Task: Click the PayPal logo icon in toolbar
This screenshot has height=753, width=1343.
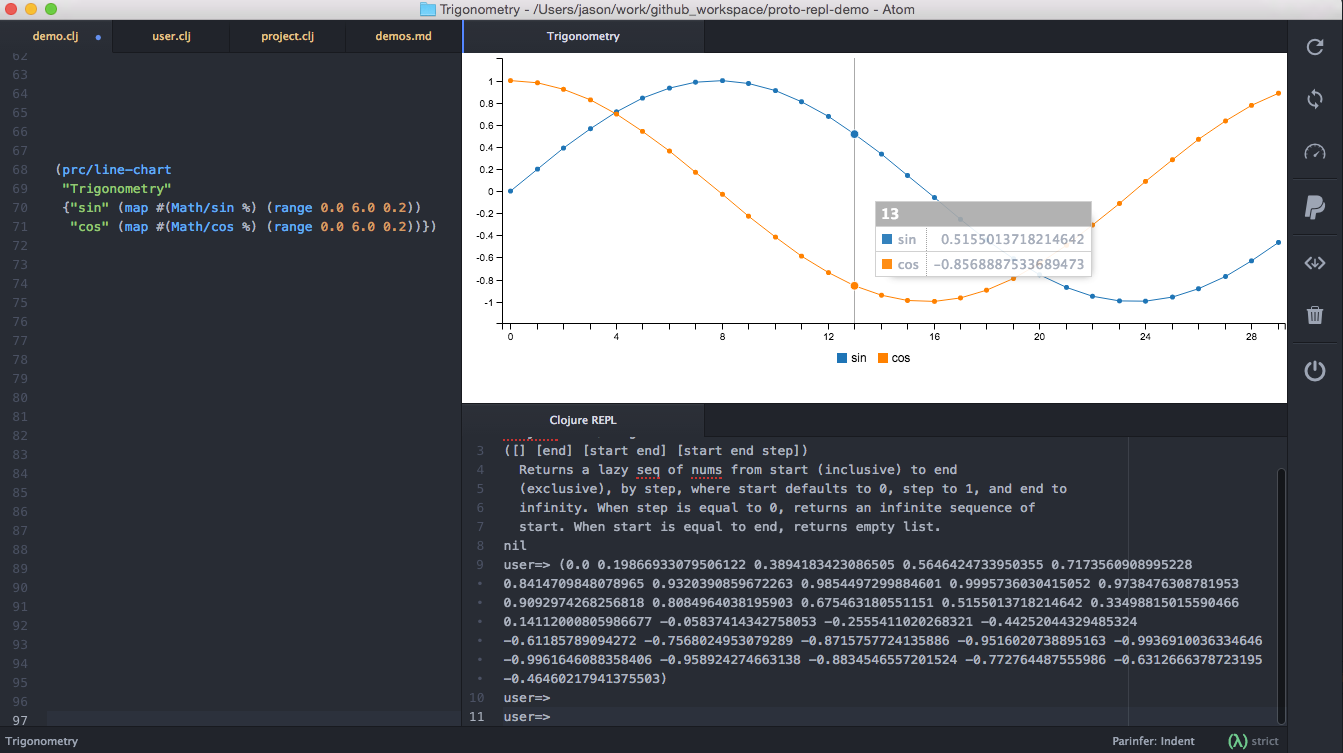Action: pyautogui.click(x=1315, y=208)
